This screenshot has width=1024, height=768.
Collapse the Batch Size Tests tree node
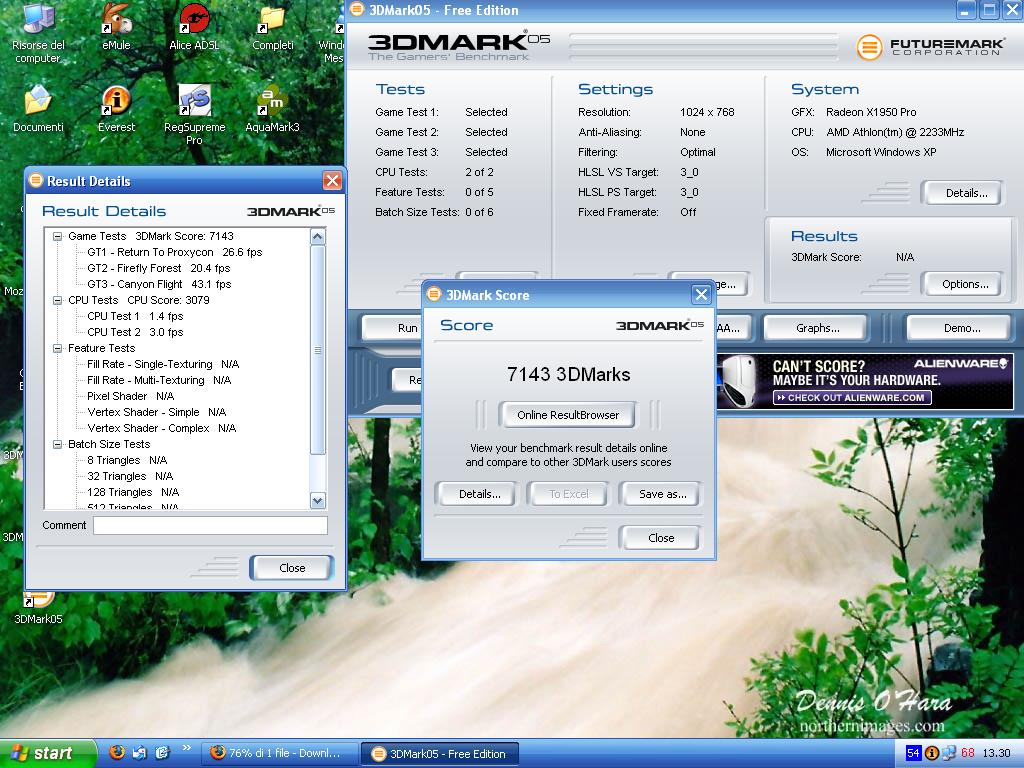(x=57, y=444)
